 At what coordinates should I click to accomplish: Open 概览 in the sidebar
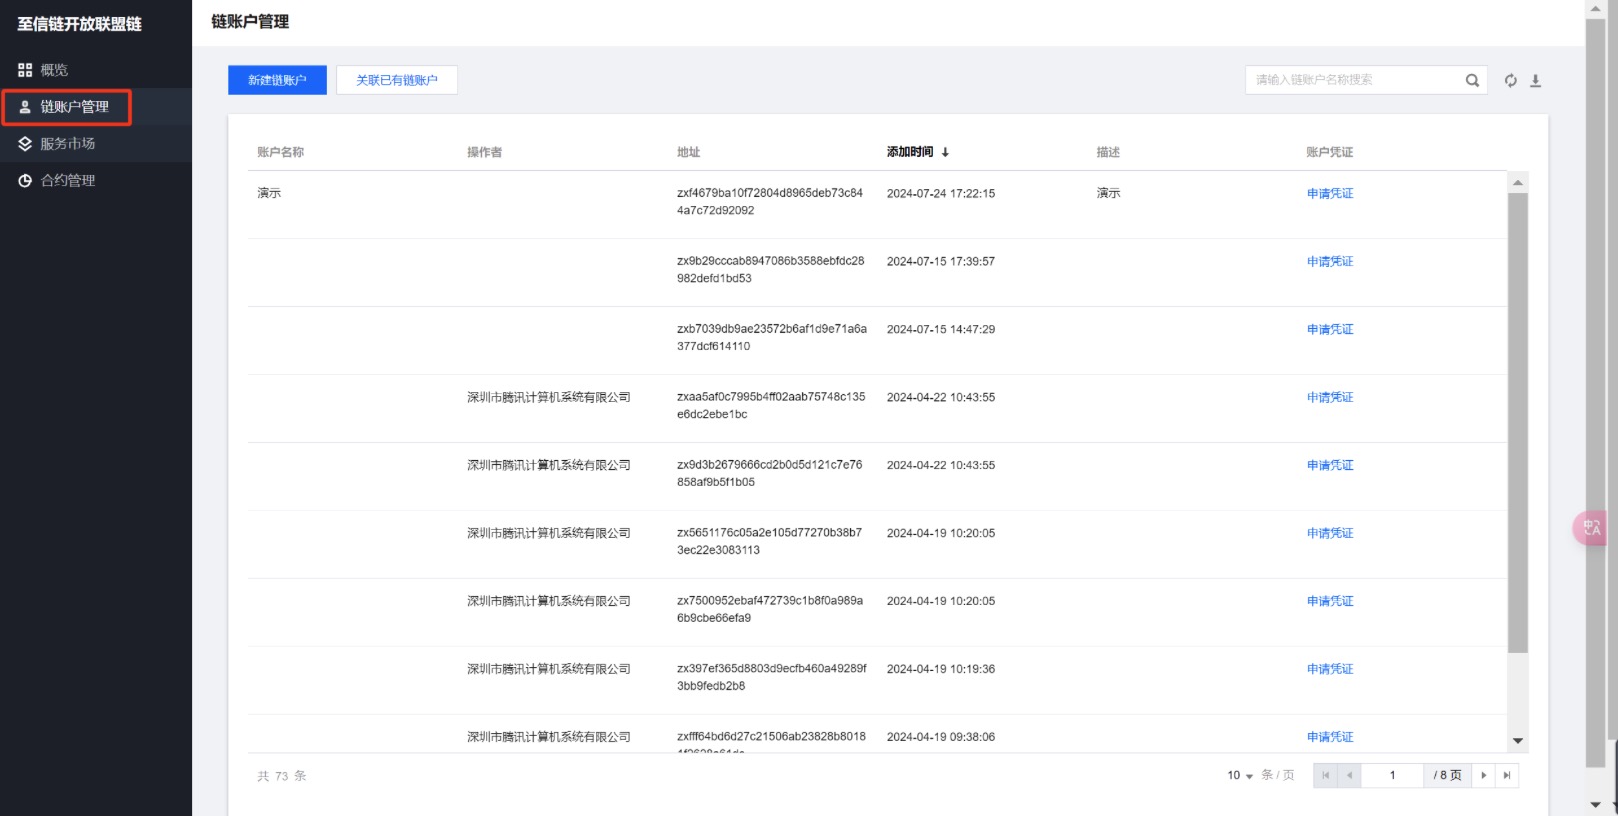(54, 70)
